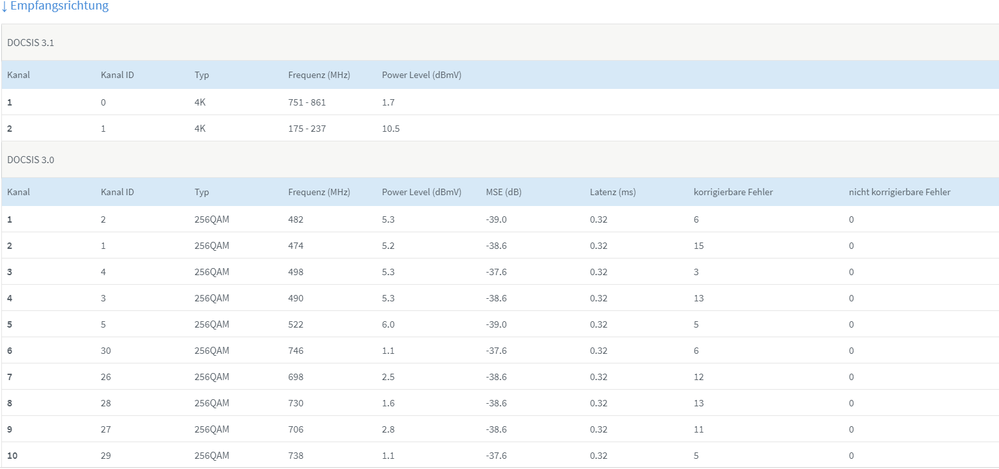Select the 522 MHz frequency cell

296,324
